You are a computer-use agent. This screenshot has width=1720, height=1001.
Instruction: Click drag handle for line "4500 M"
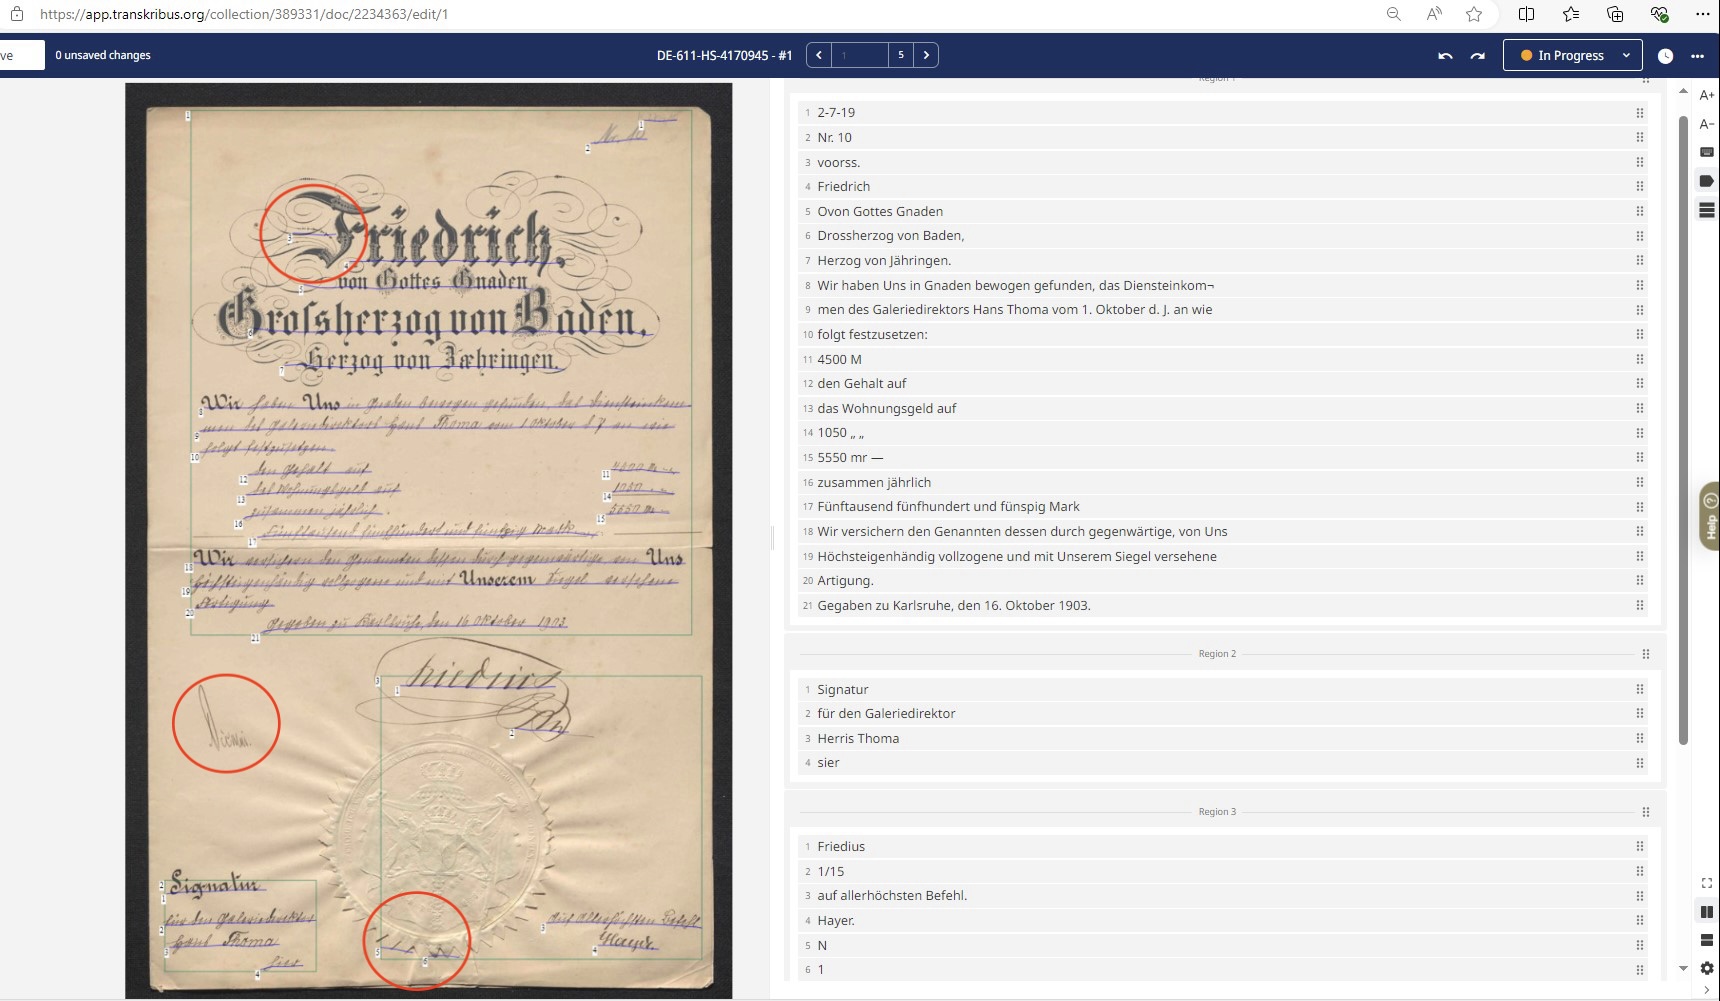click(1640, 360)
